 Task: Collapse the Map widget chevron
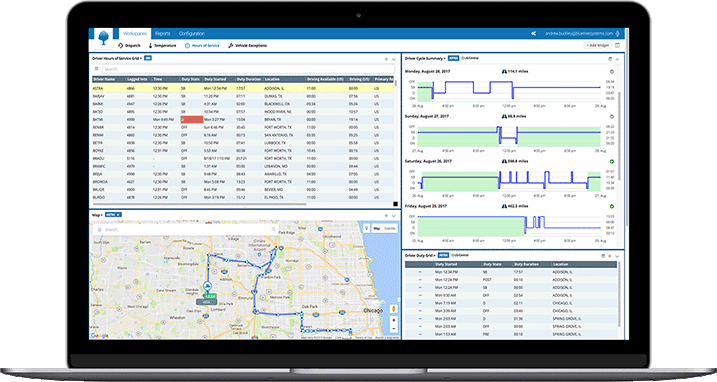[394, 216]
